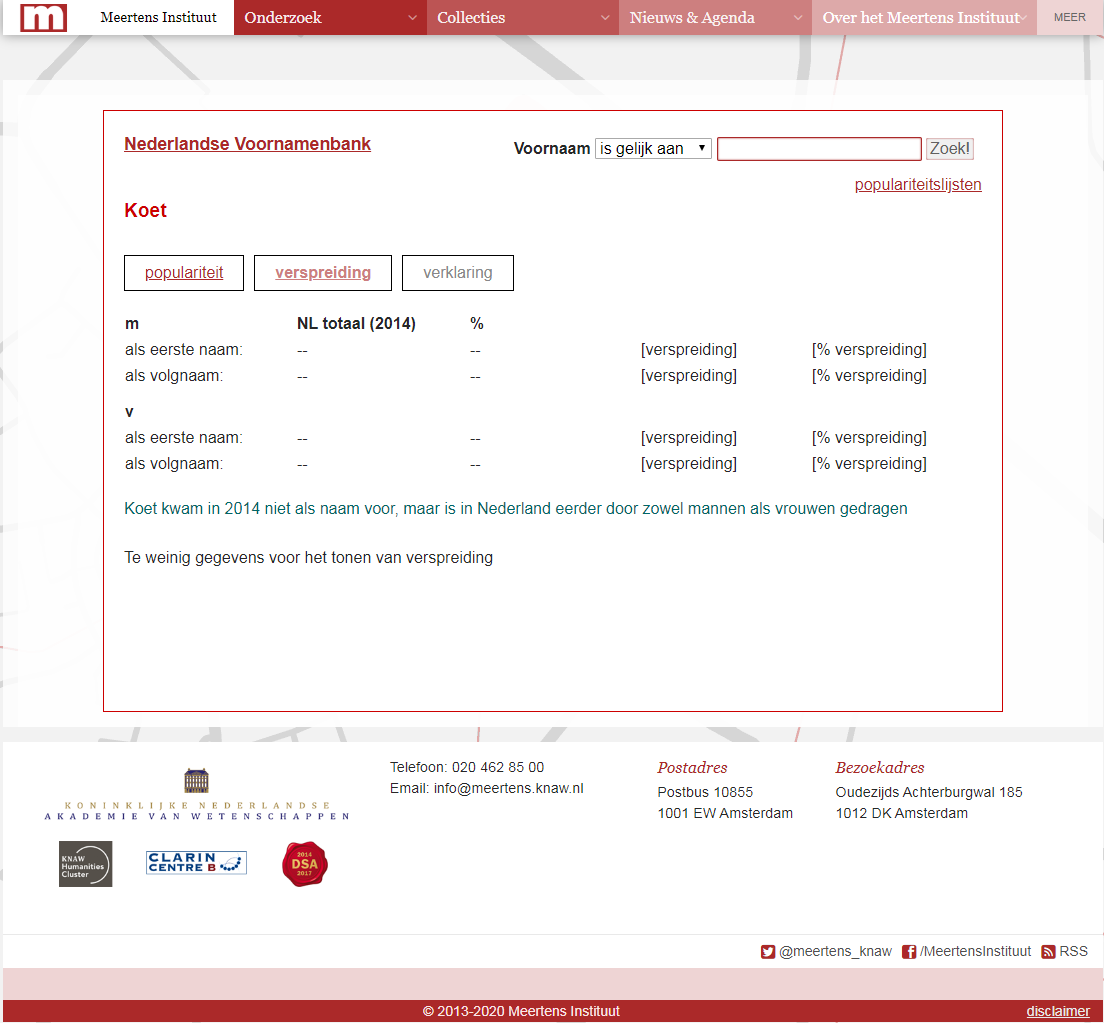
Task: Switch to the verklaring tab
Action: click(458, 273)
